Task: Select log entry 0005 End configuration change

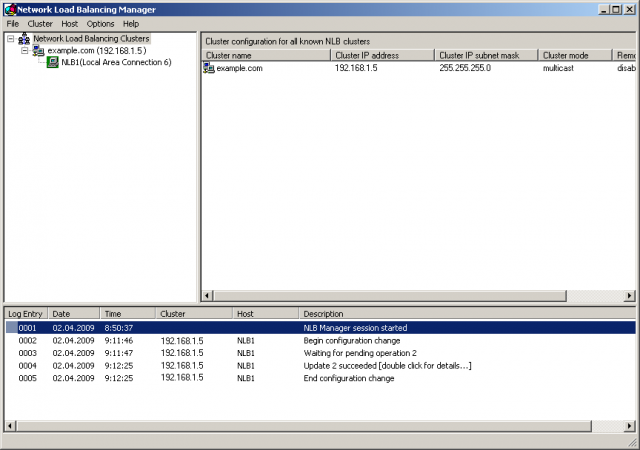Action: [x=320, y=378]
